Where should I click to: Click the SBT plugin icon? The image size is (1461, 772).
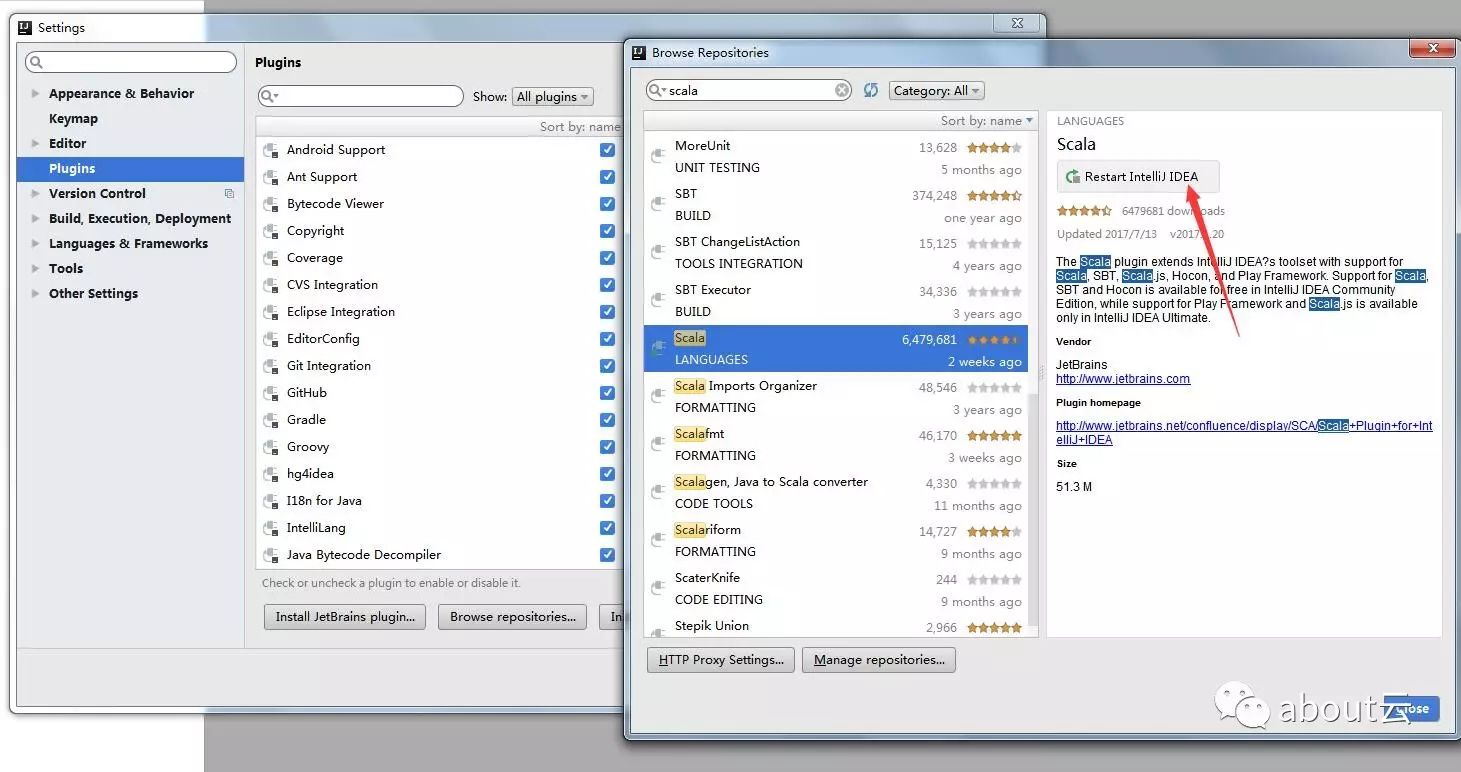click(x=658, y=204)
